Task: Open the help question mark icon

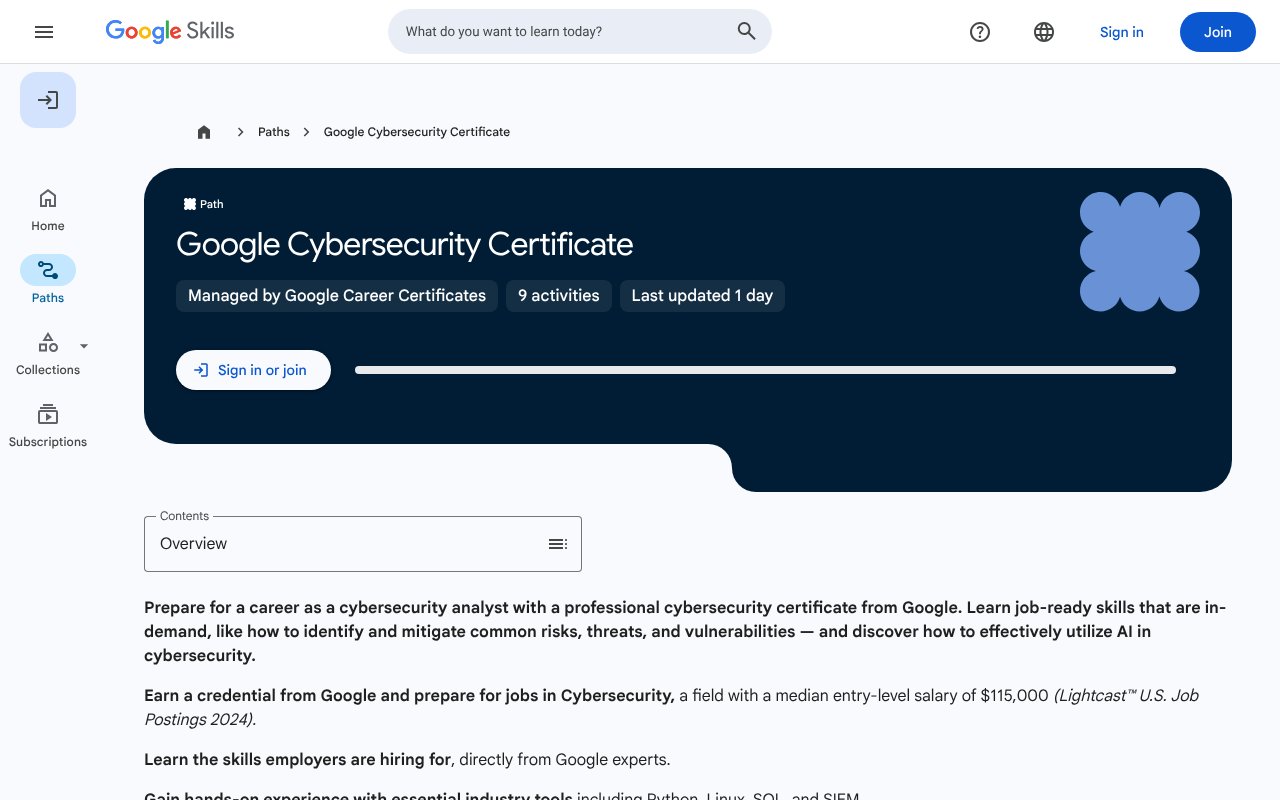Action: coord(980,32)
